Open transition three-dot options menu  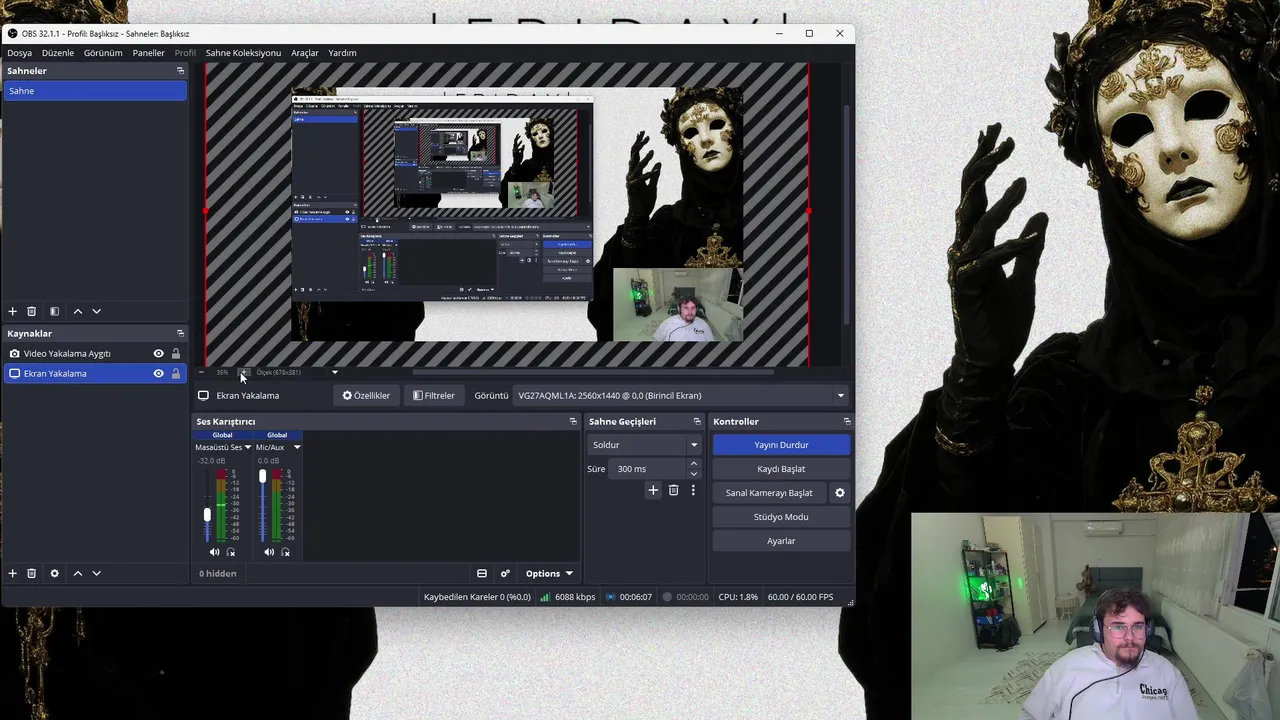(693, 490)
